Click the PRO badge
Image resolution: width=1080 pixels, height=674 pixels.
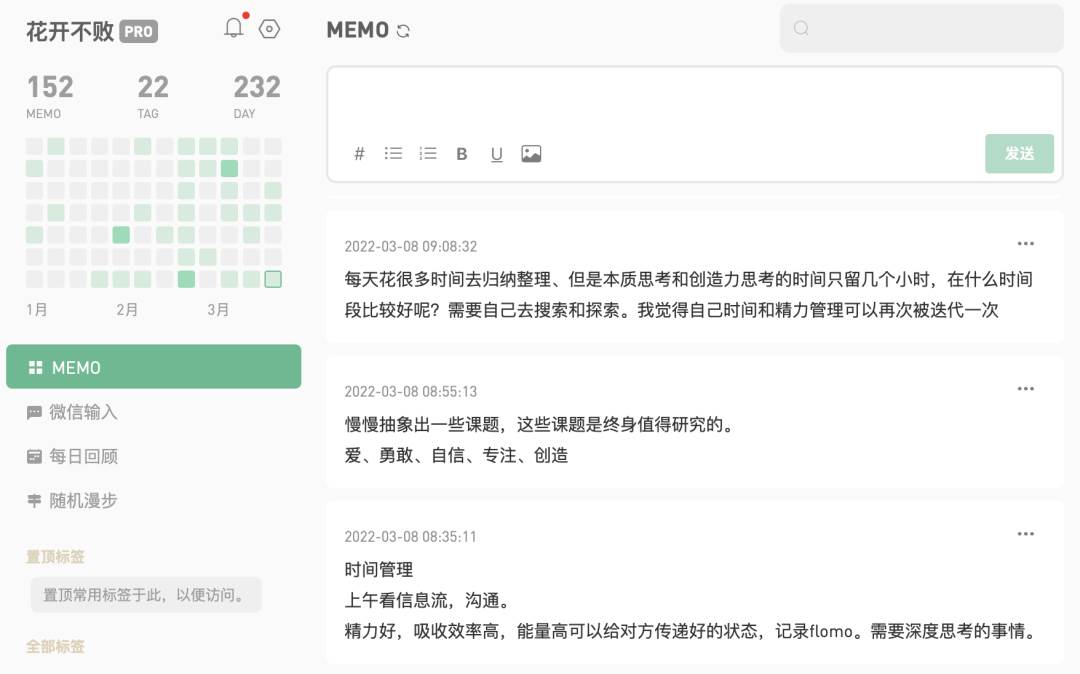pyautogui.click(x=138, y=31)
